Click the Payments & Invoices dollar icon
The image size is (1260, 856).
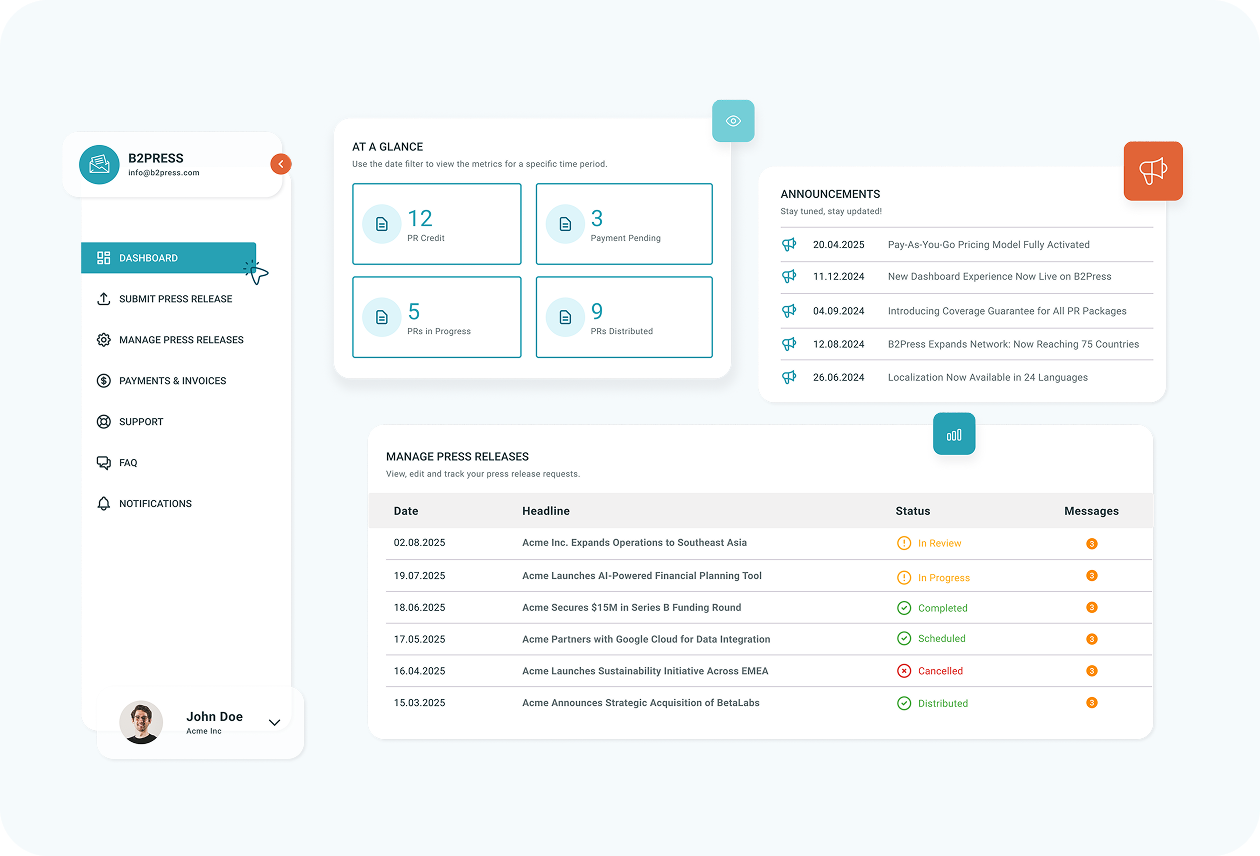point(103,380)
